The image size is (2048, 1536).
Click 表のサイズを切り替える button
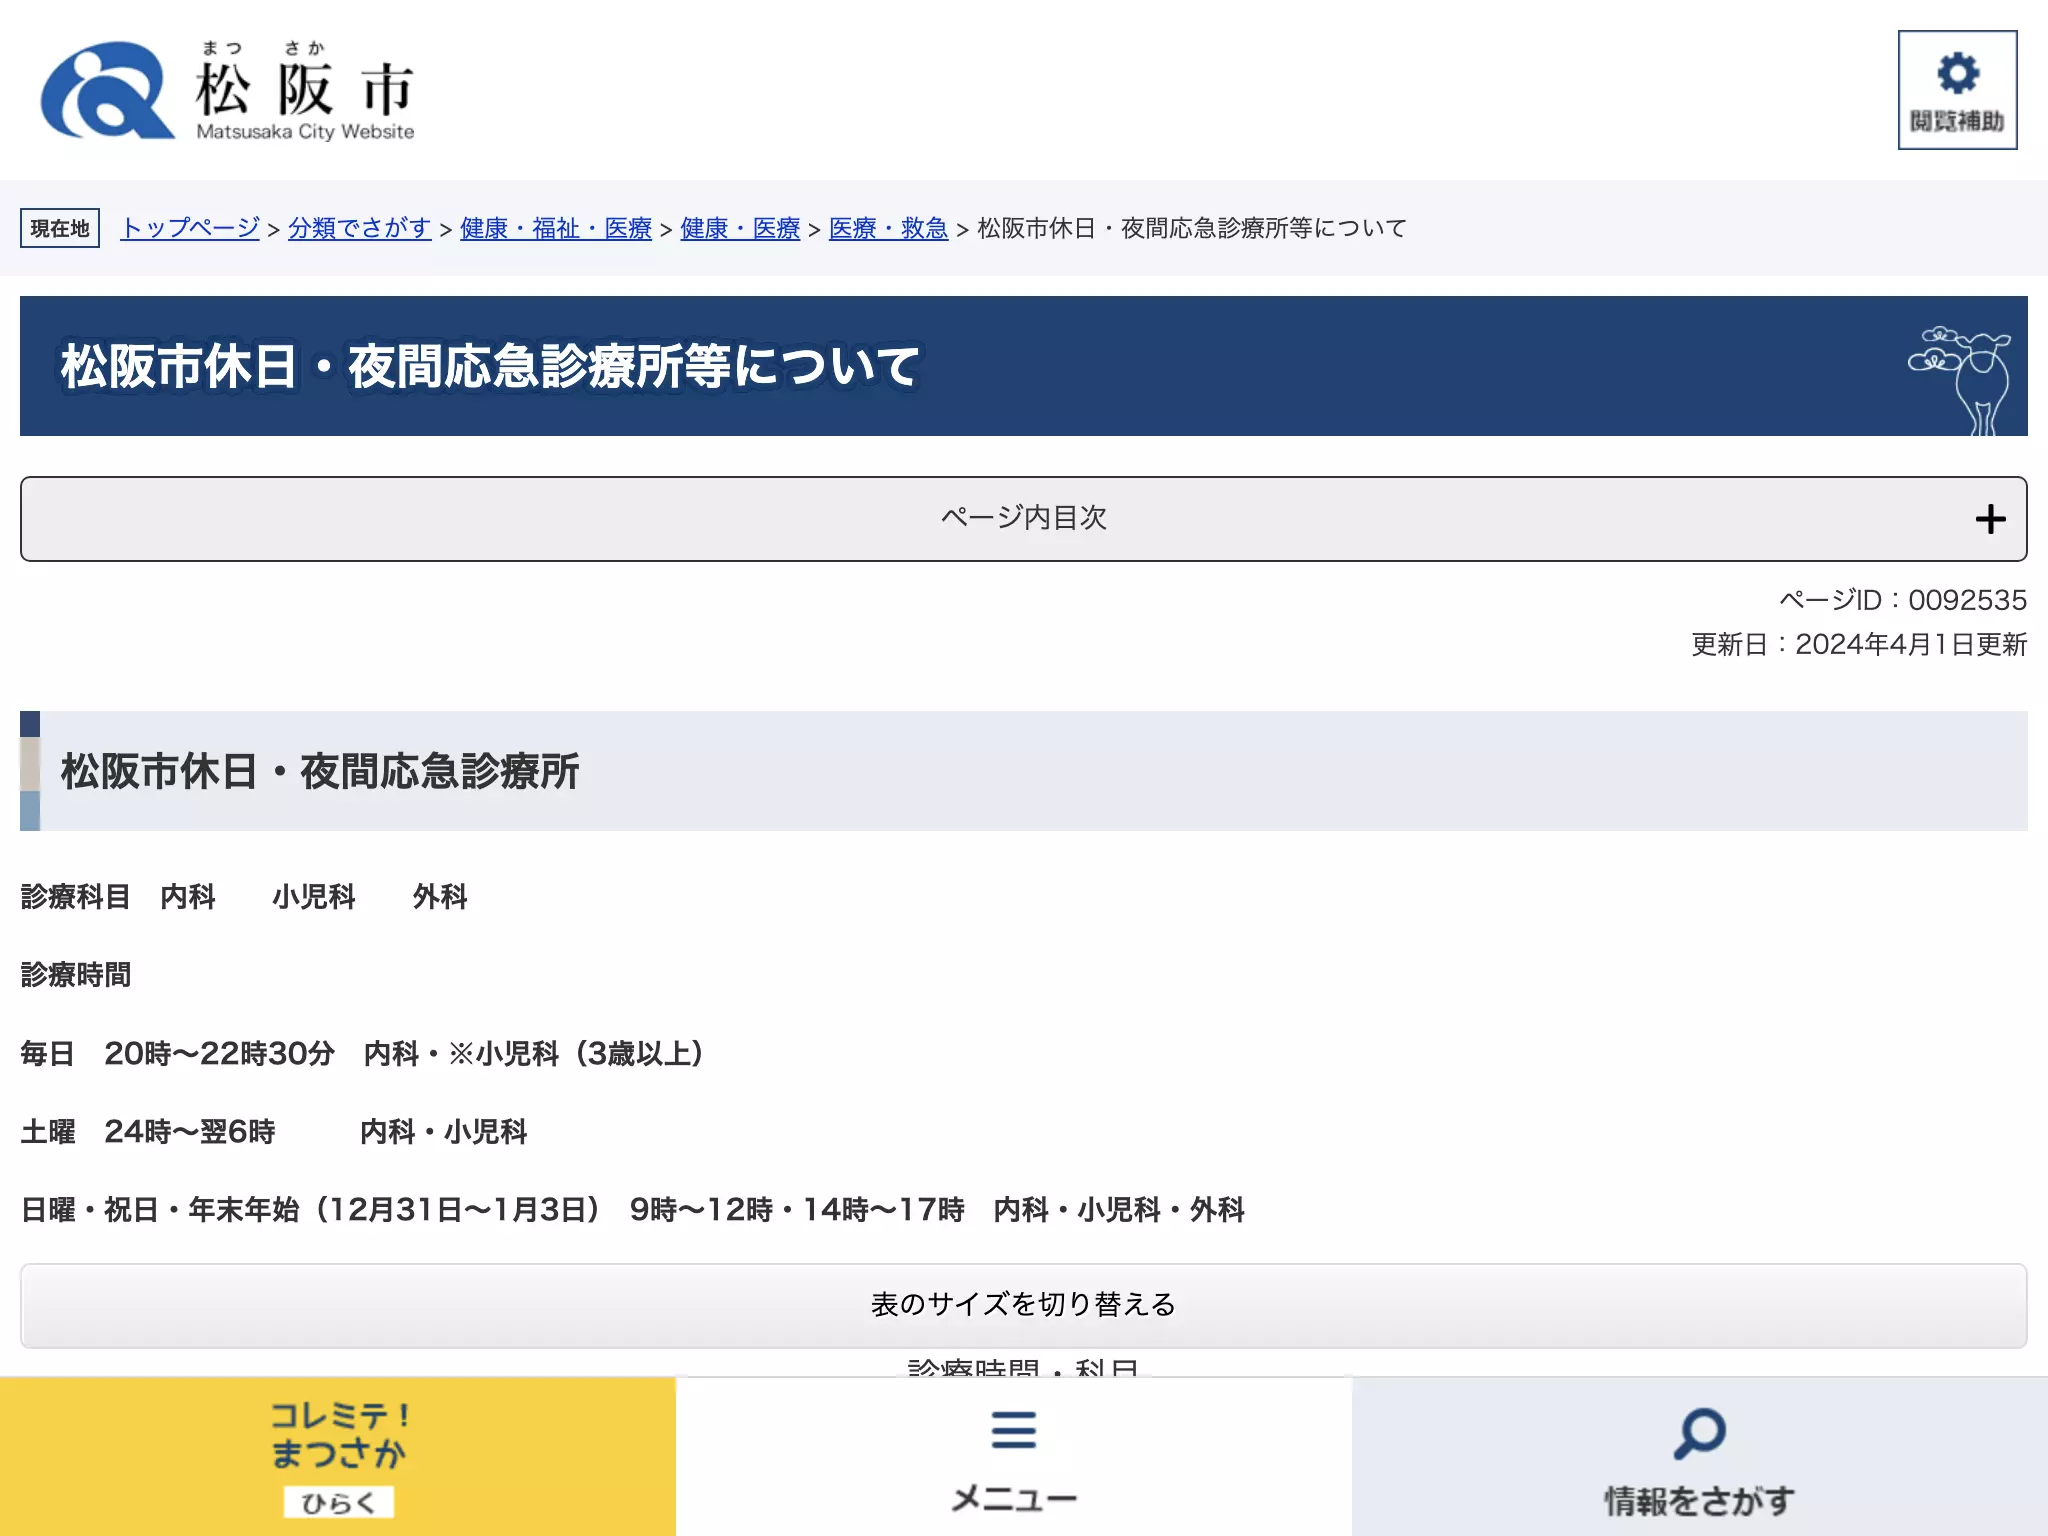point(1024,1305)
